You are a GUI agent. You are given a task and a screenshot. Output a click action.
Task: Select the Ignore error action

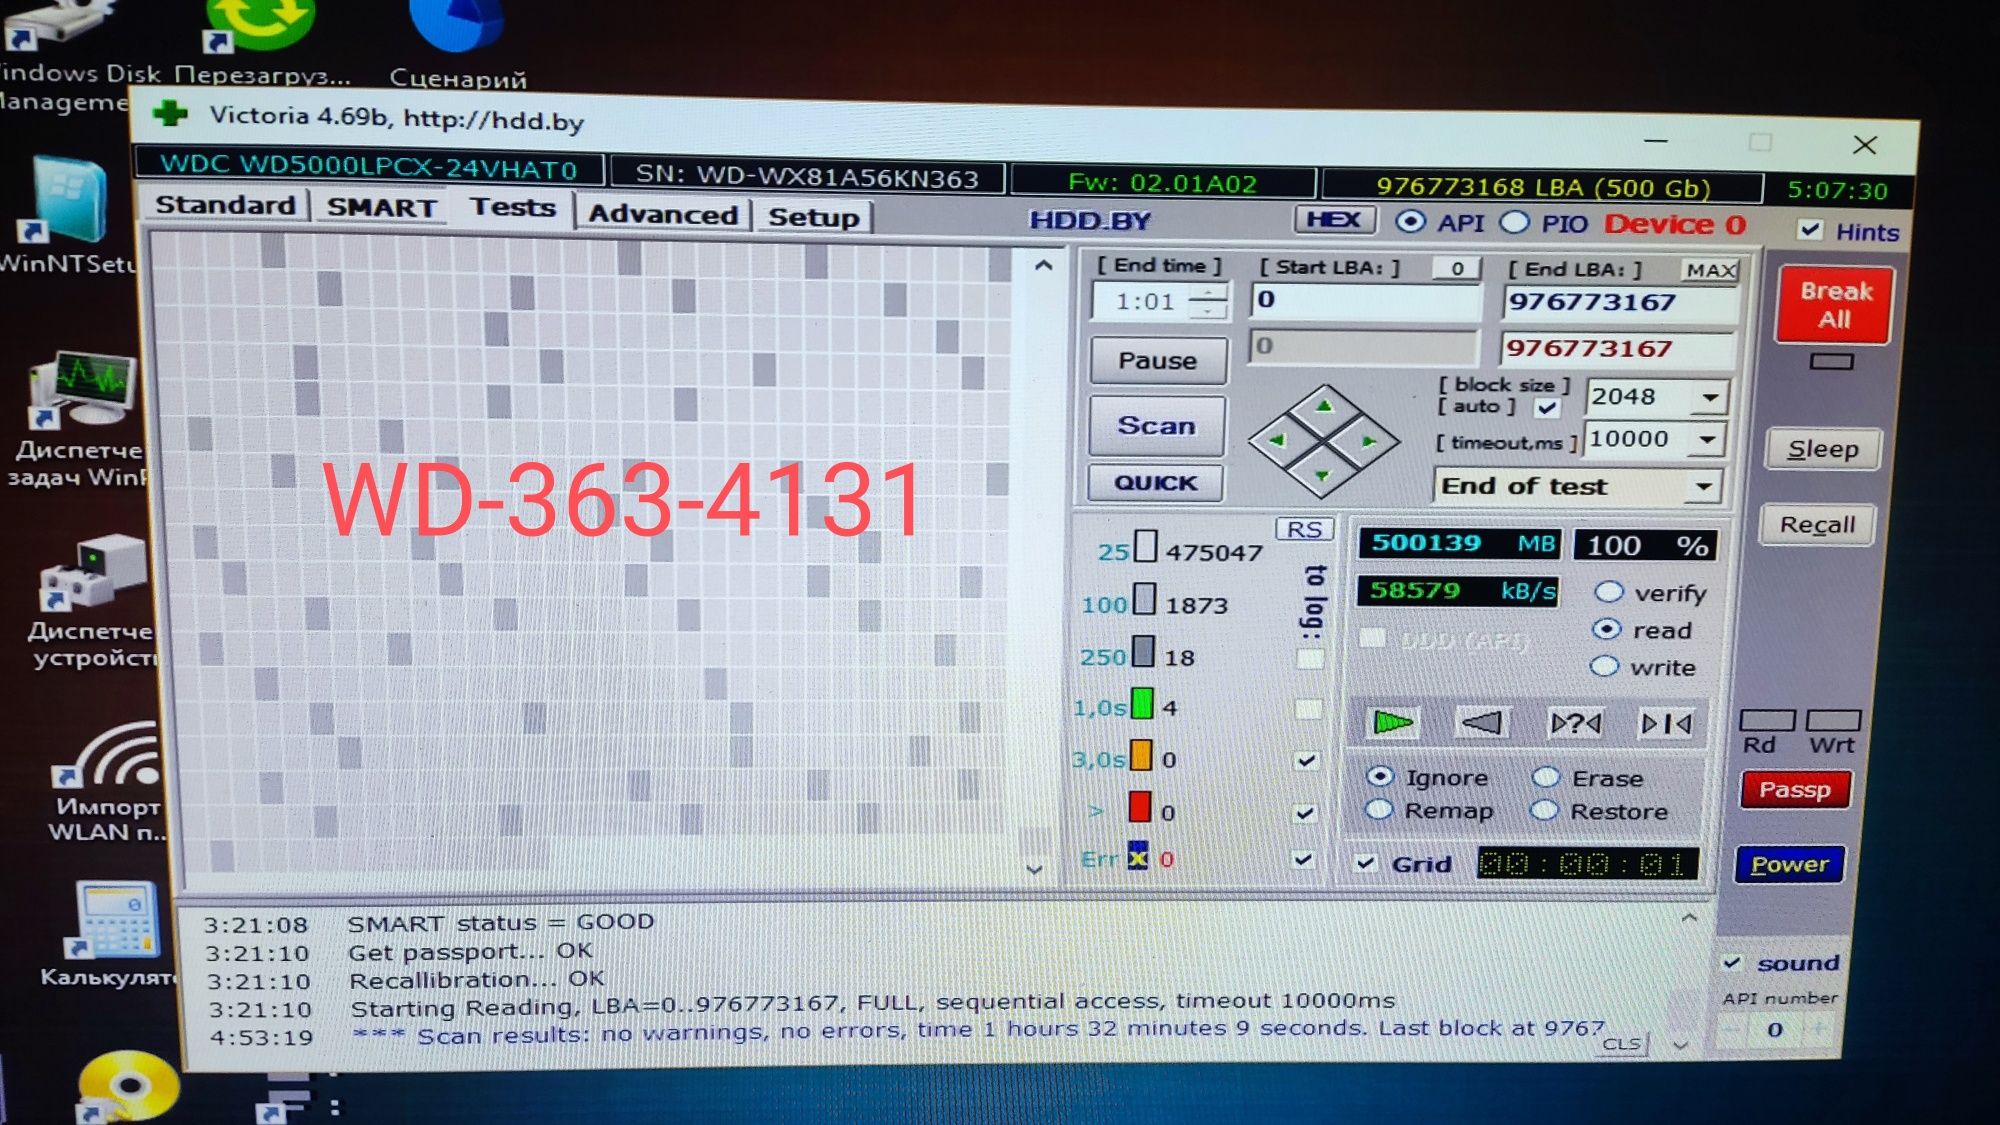1380,776
